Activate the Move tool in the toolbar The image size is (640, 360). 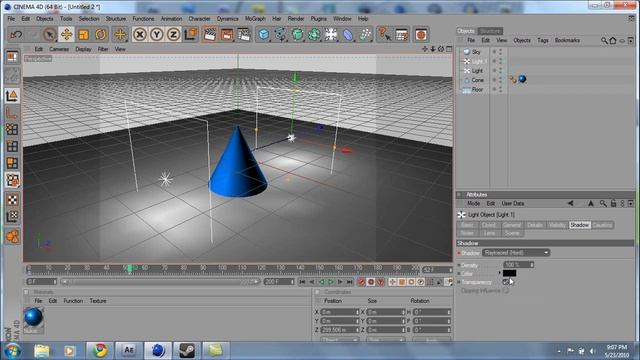(x=67, y=35)
